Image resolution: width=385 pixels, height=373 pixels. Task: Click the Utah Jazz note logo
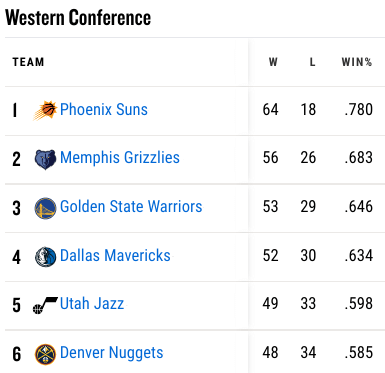point(45,305)
